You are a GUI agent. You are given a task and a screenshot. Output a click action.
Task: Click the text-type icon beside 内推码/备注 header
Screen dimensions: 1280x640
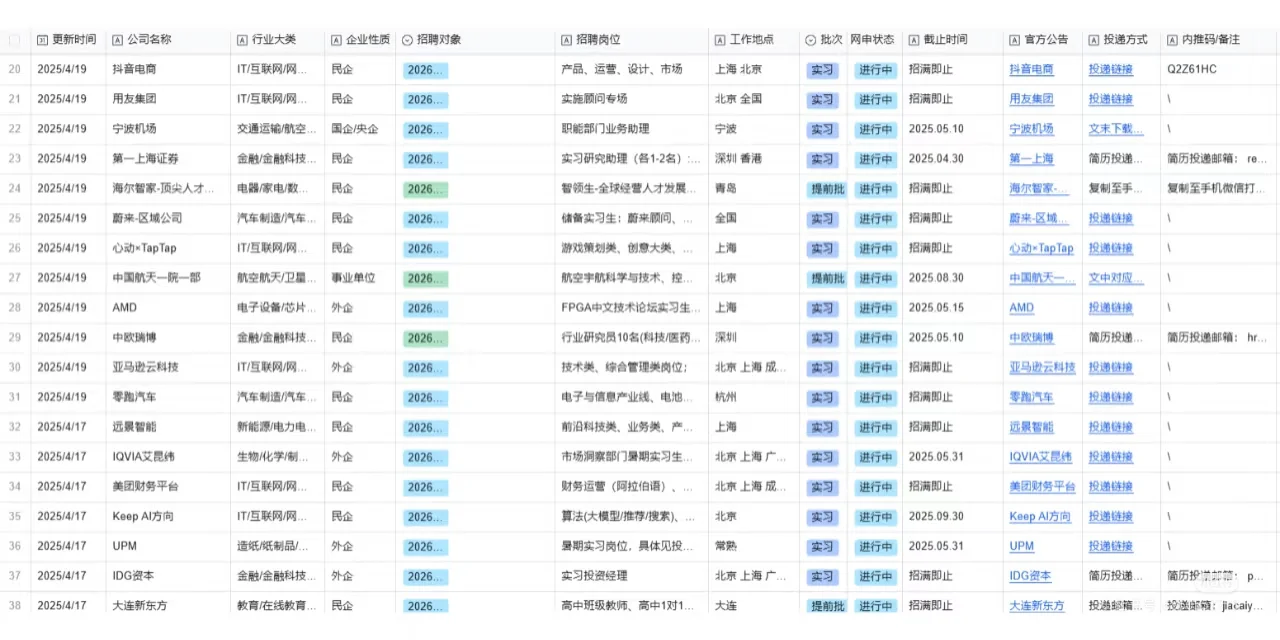tap(1172, 40)
